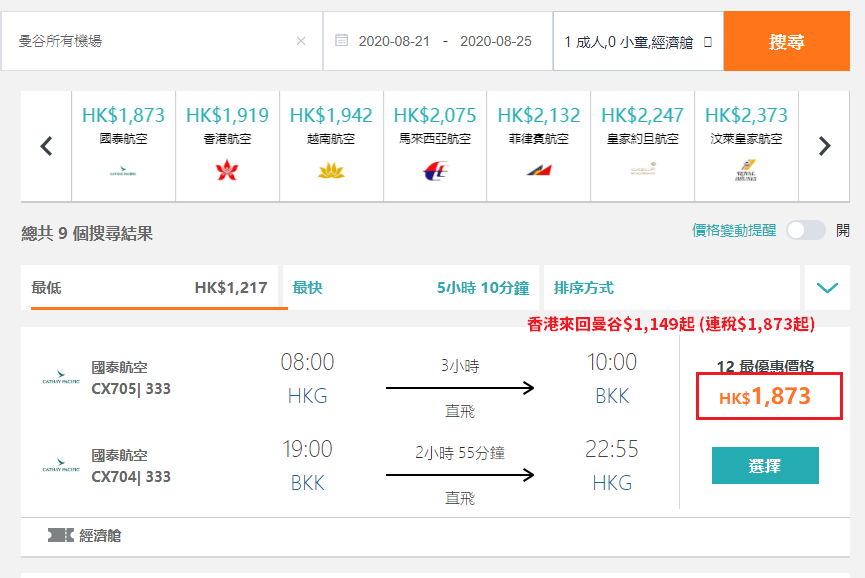865x578 pixels.
Task: Select the 最快 5小時 10分鐘 tab
Action: click(x=410, y=287)
